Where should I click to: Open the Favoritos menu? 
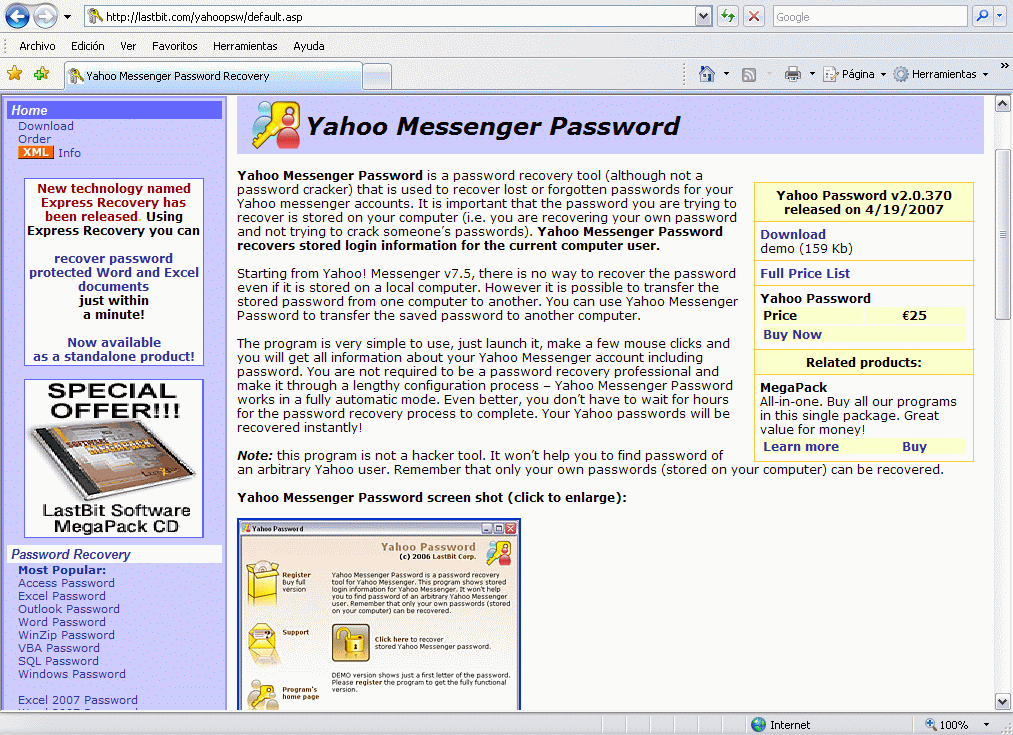point(174,46)
